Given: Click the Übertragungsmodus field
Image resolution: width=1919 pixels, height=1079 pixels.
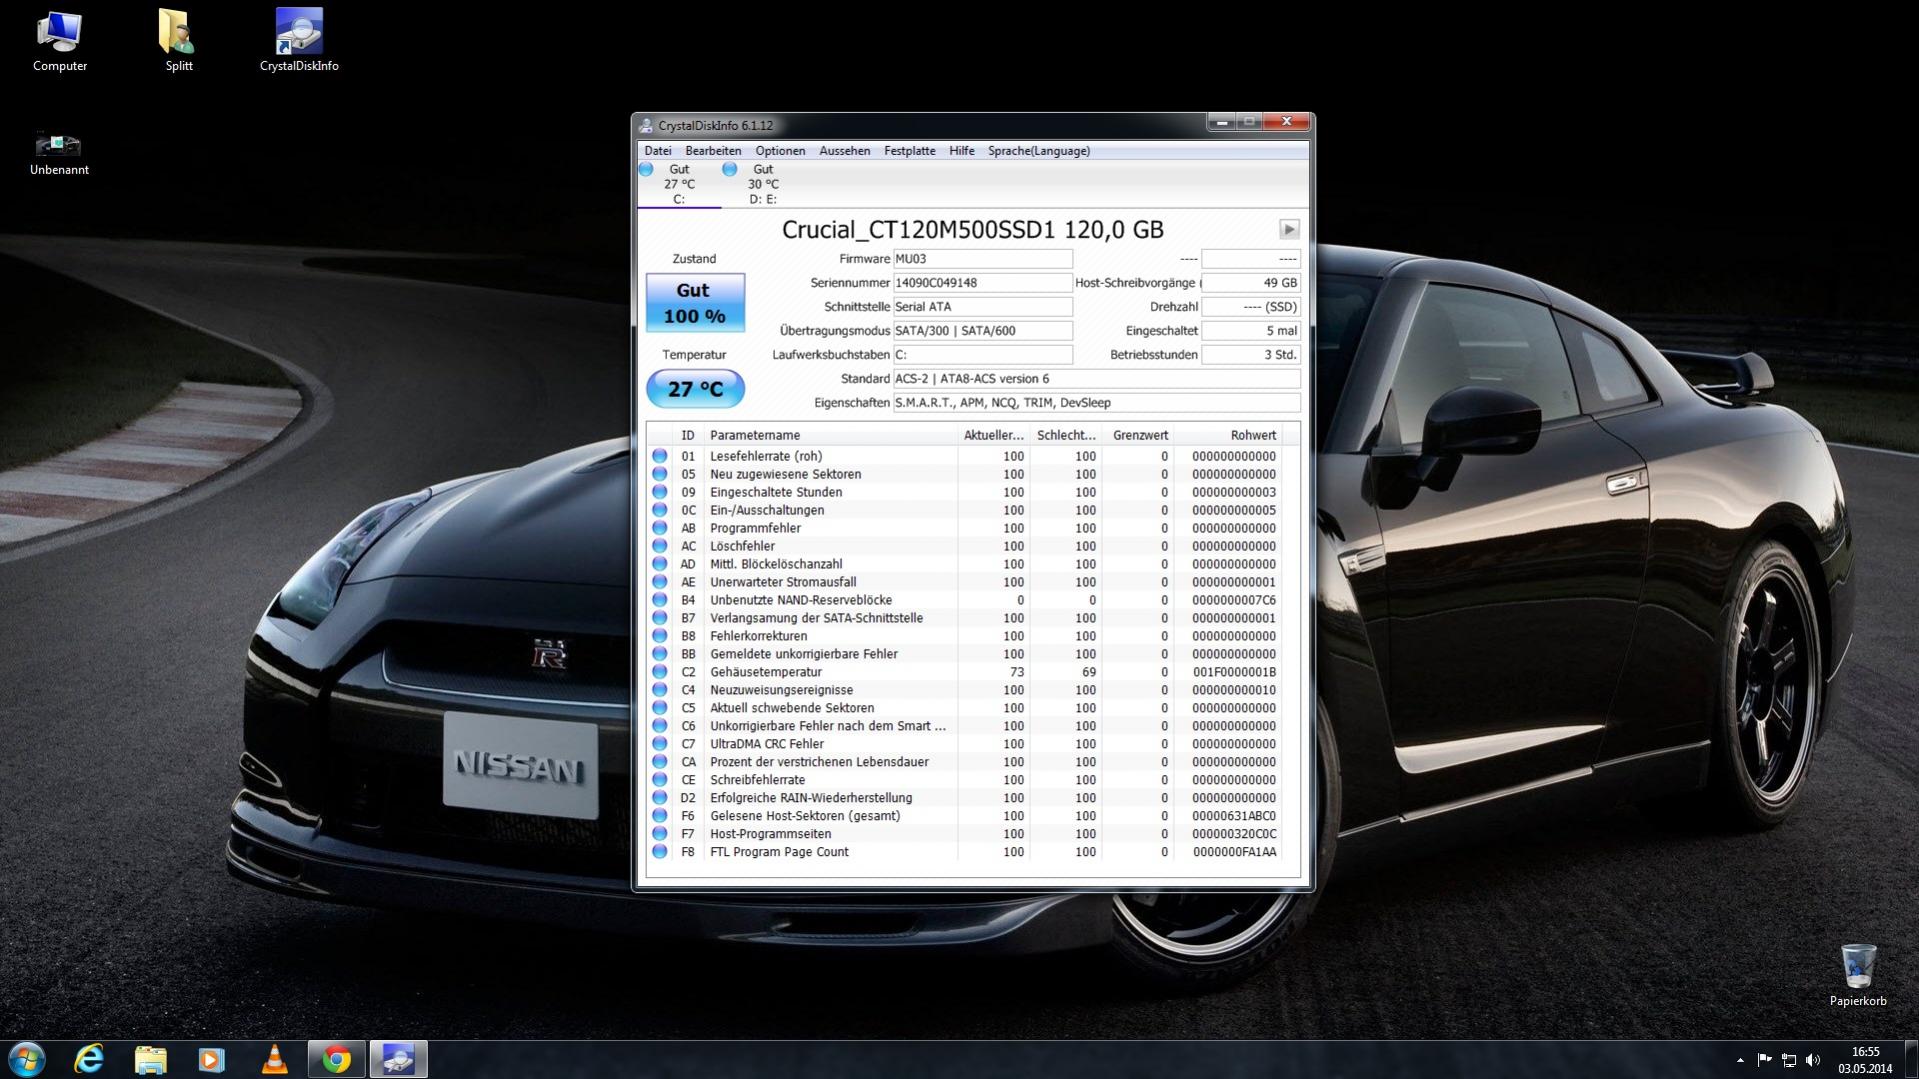Looking at the screenshot, I should (x=982, y=331).
